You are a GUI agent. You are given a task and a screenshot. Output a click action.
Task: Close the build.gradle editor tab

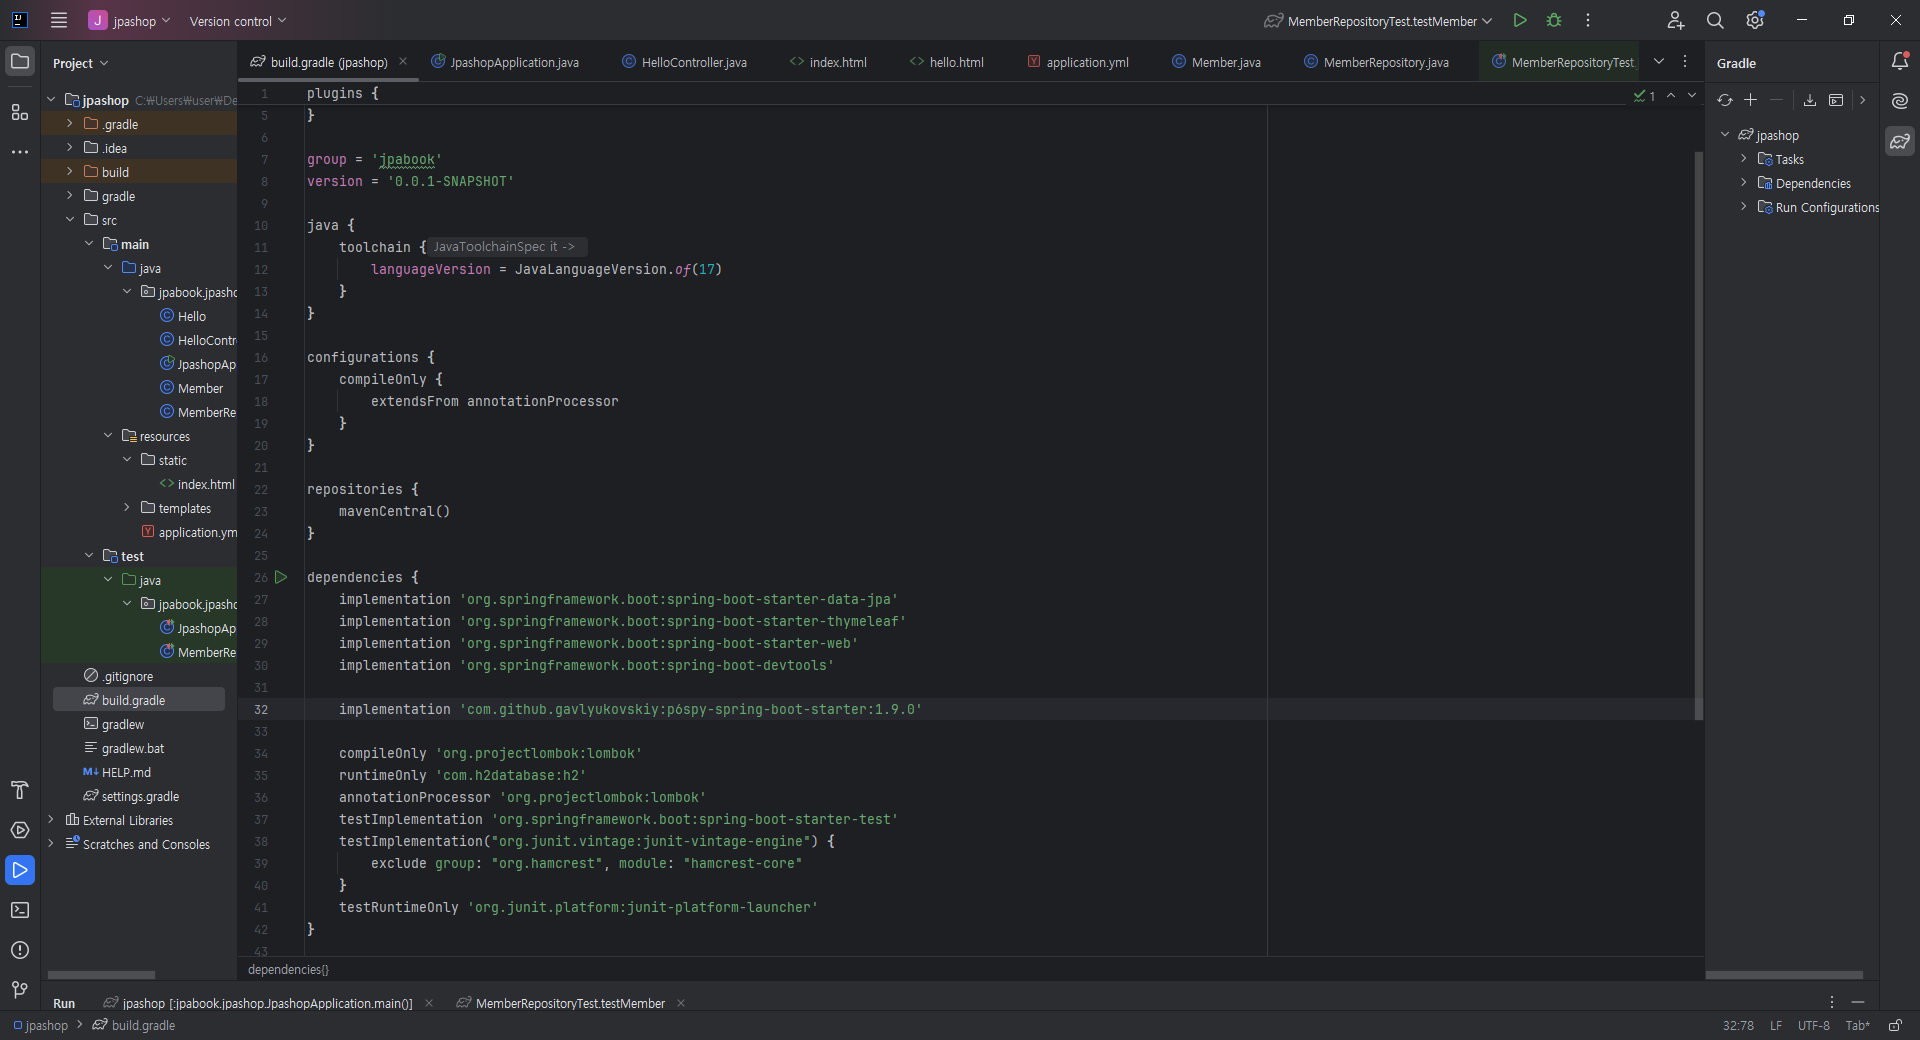pyautogui.click(x=403, y=62)
